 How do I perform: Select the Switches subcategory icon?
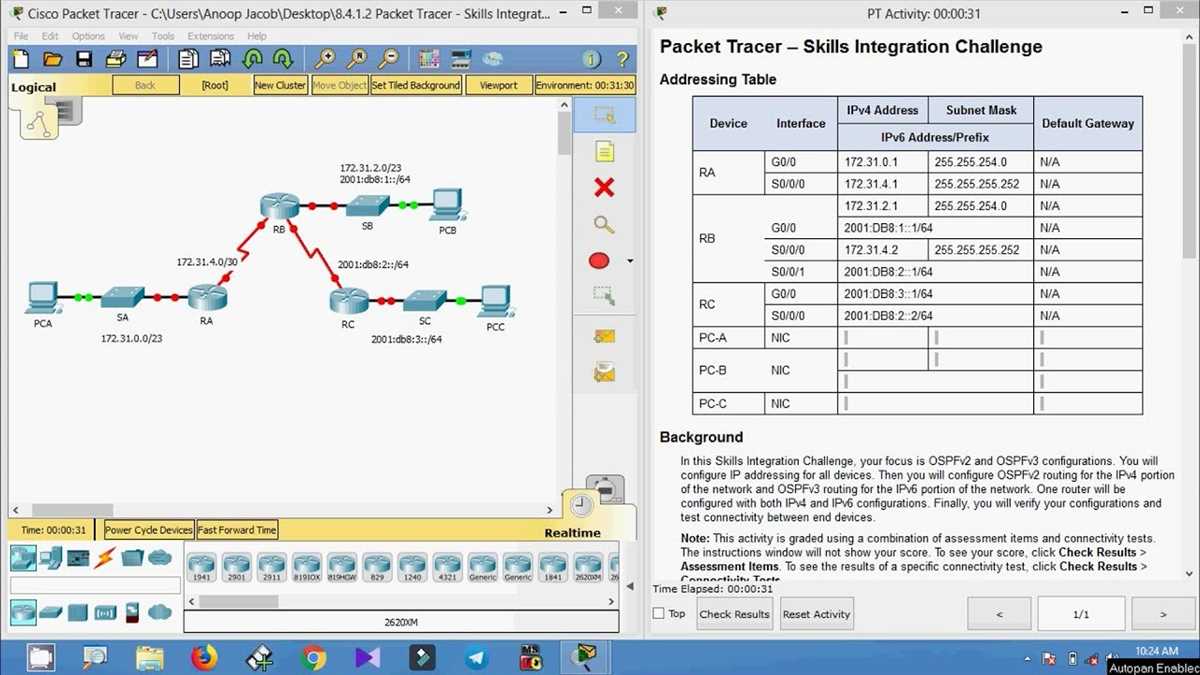[x=51, y=611]
